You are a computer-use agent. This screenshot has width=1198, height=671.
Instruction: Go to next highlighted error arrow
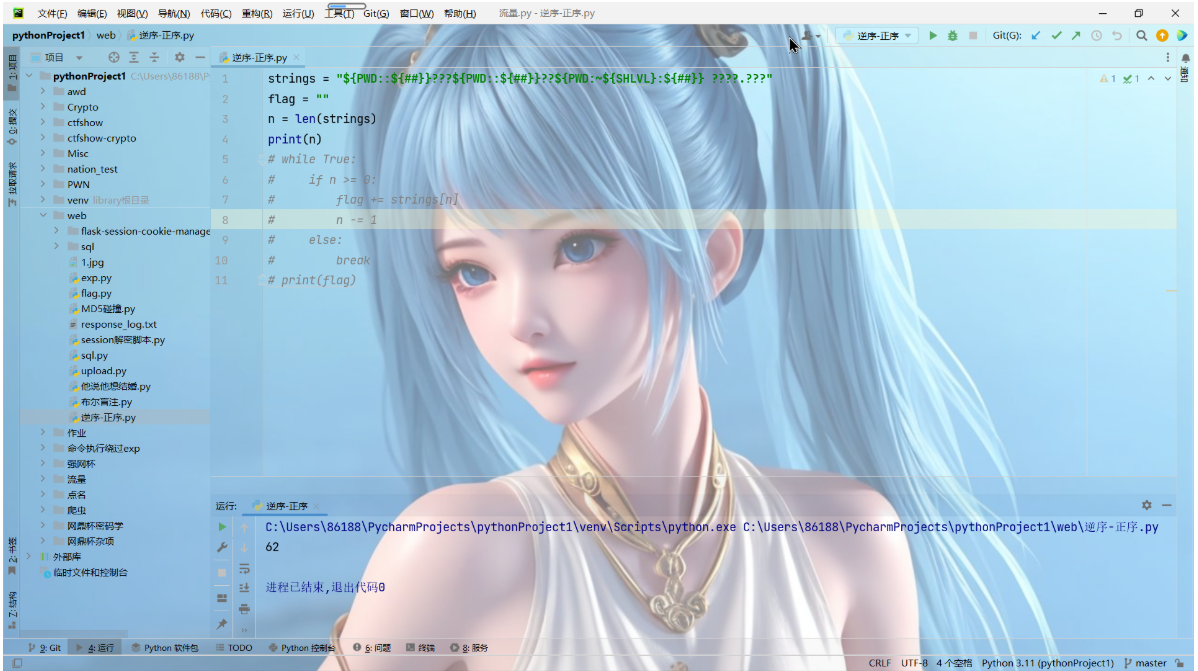tap(1167, 79)
